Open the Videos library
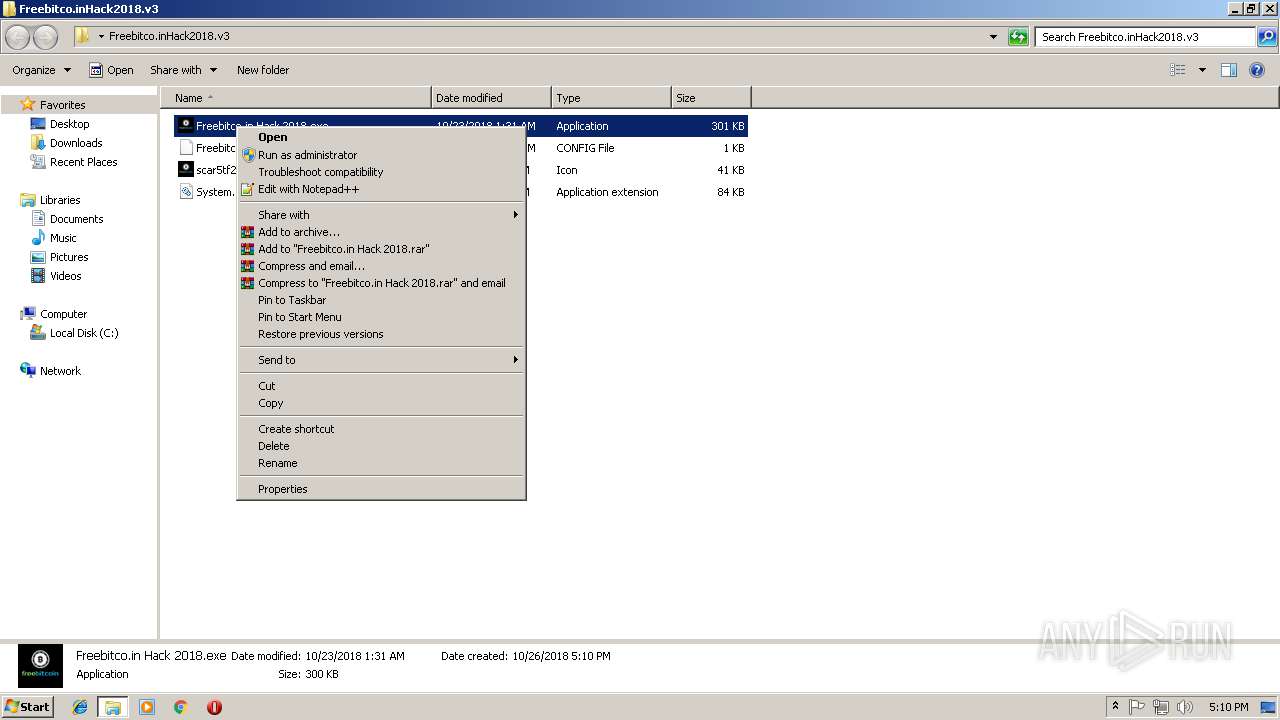1280x720 pixels. 56,276
